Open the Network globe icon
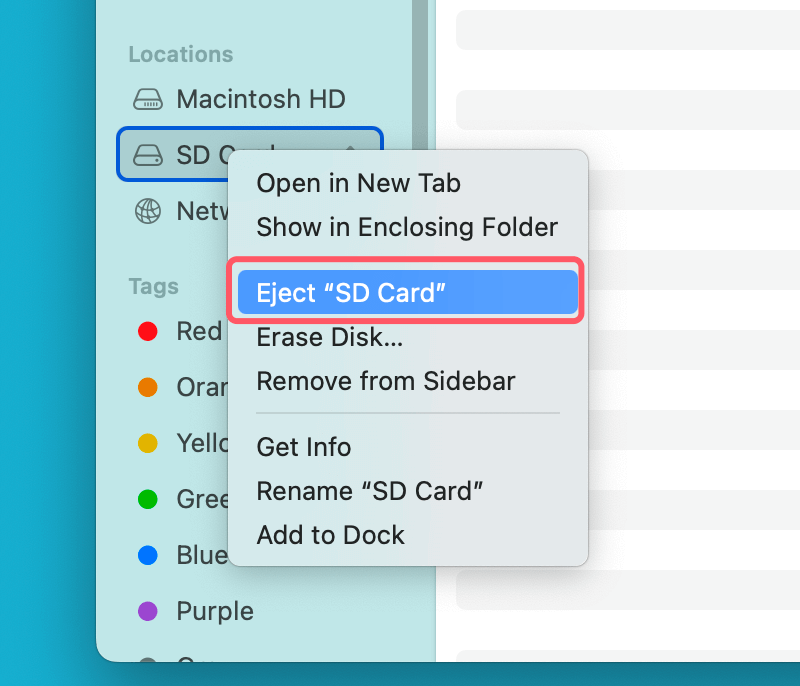This screenshot has height=686, width=800. 148,211
